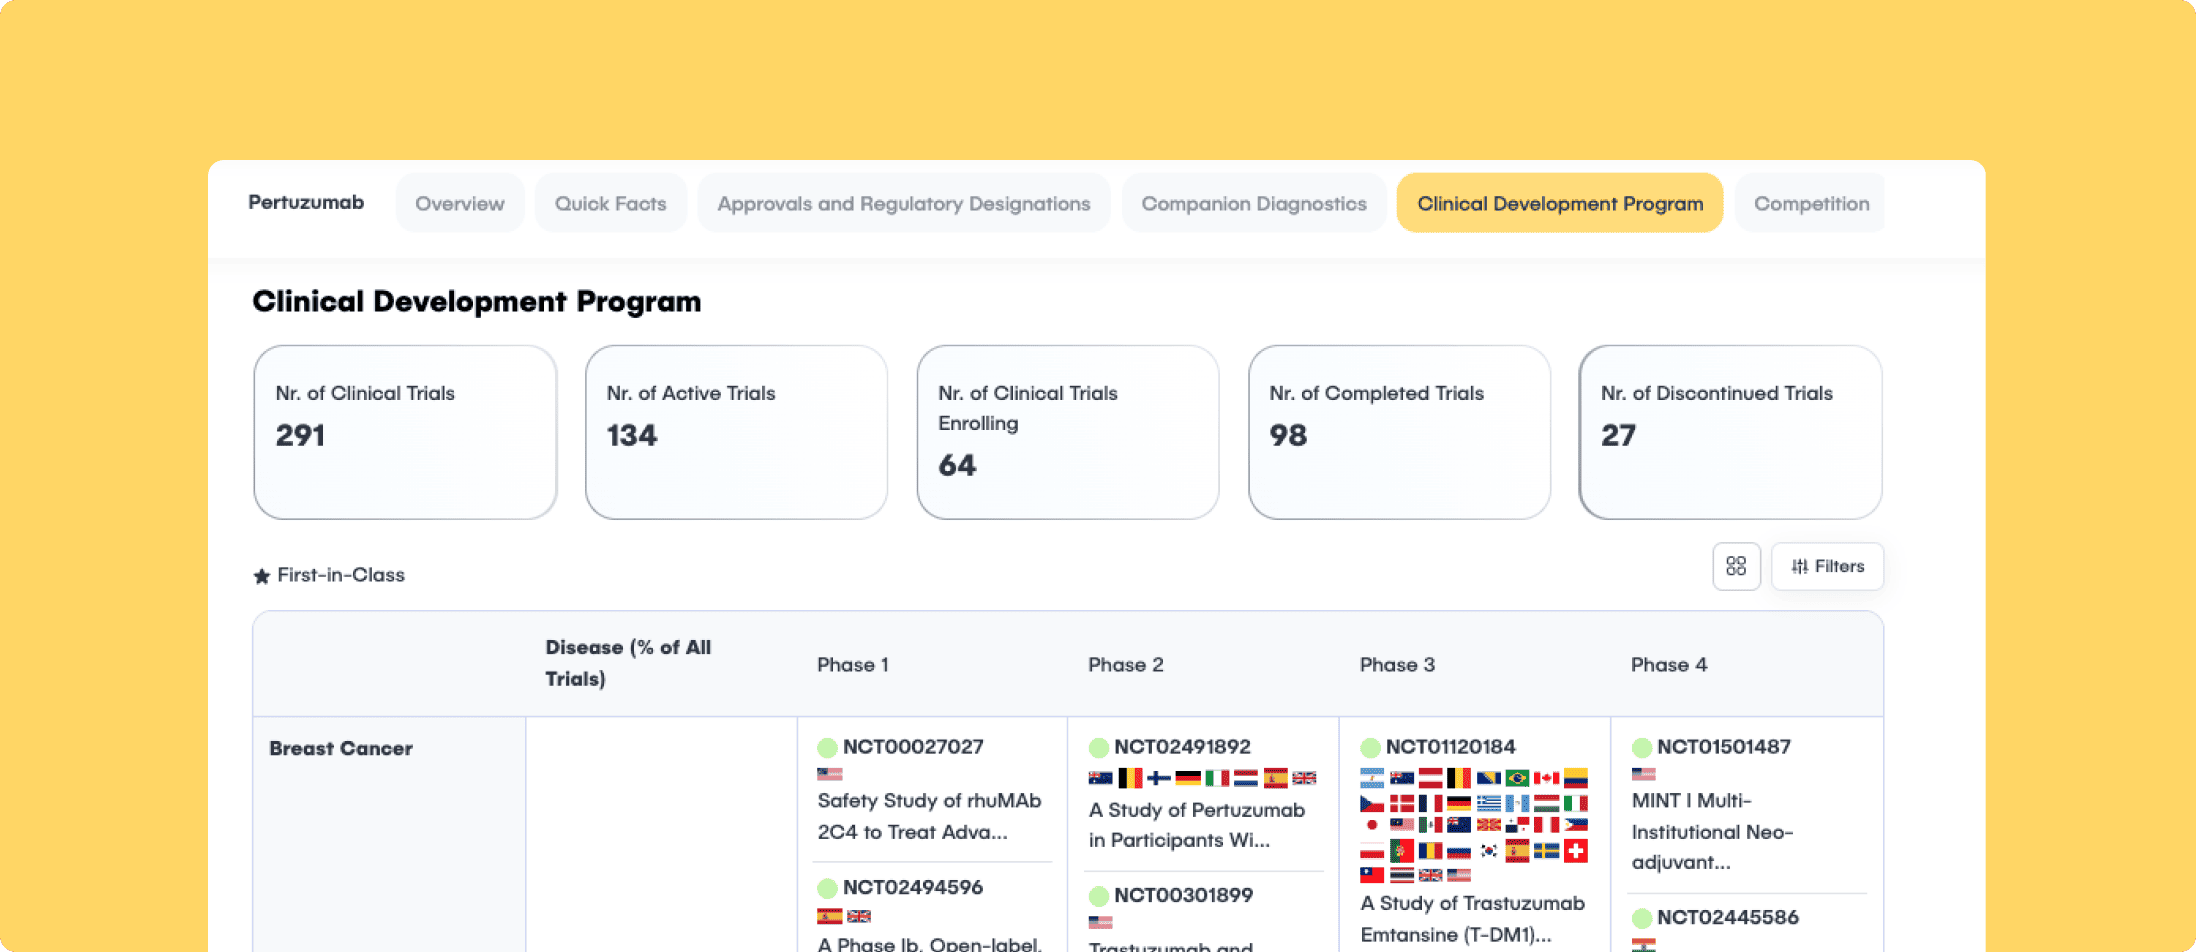Open the Filters panel
The width and height of the screenshot is (2196, 952).
(x=1827, y=566)
